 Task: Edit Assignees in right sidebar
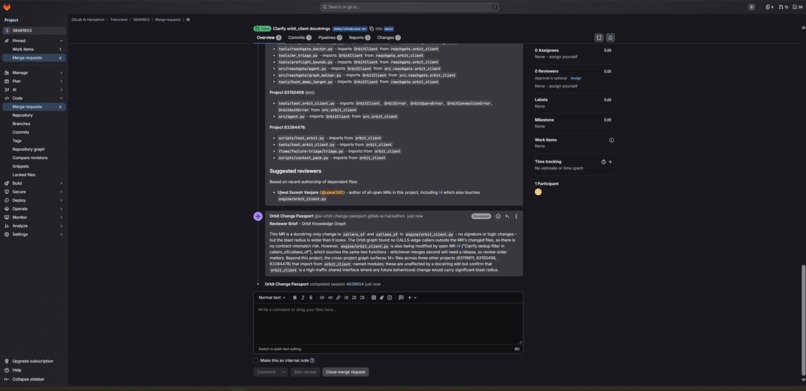point(608,50)
